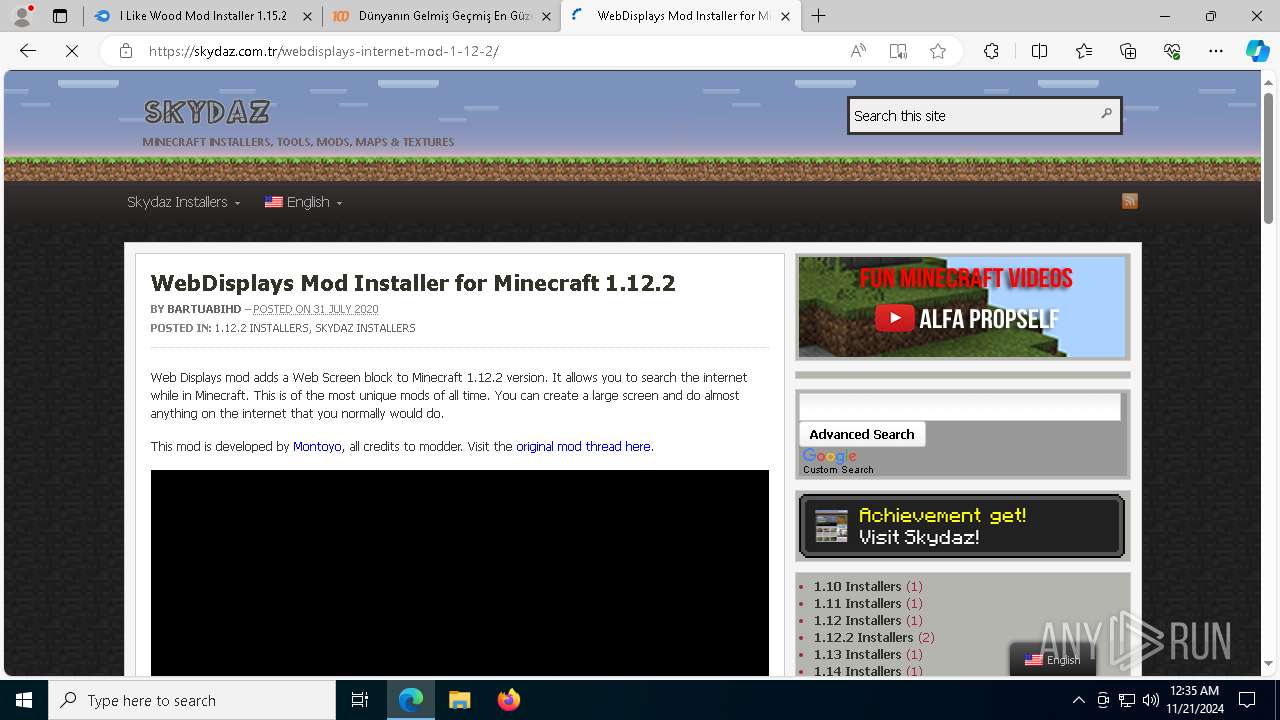
Task: Stop loading the page
Action: (72, 51)
